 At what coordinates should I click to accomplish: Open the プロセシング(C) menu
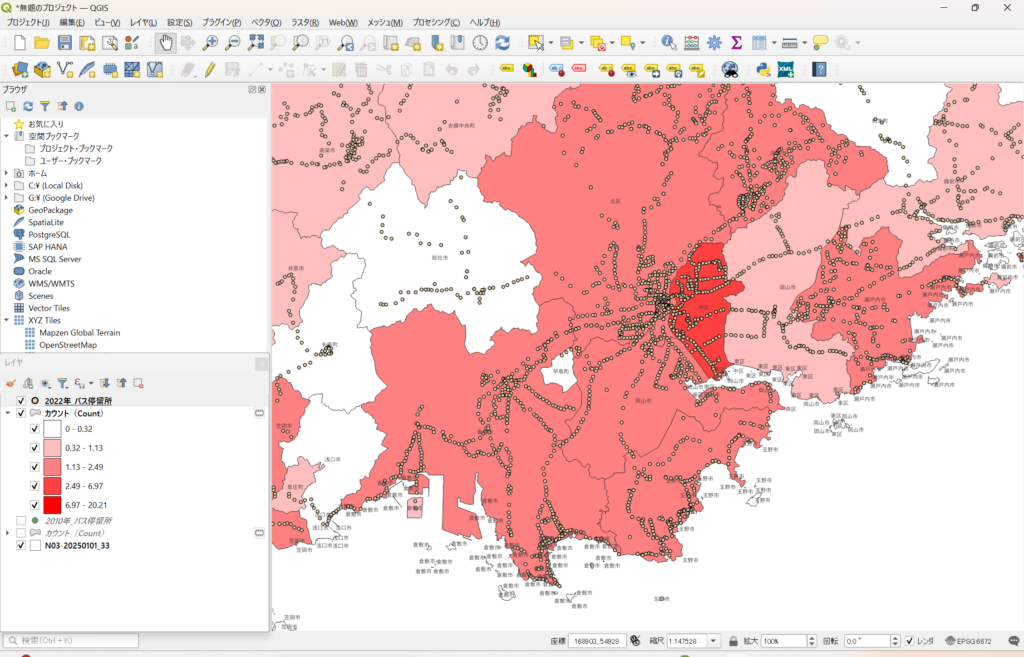pos(436,22)
